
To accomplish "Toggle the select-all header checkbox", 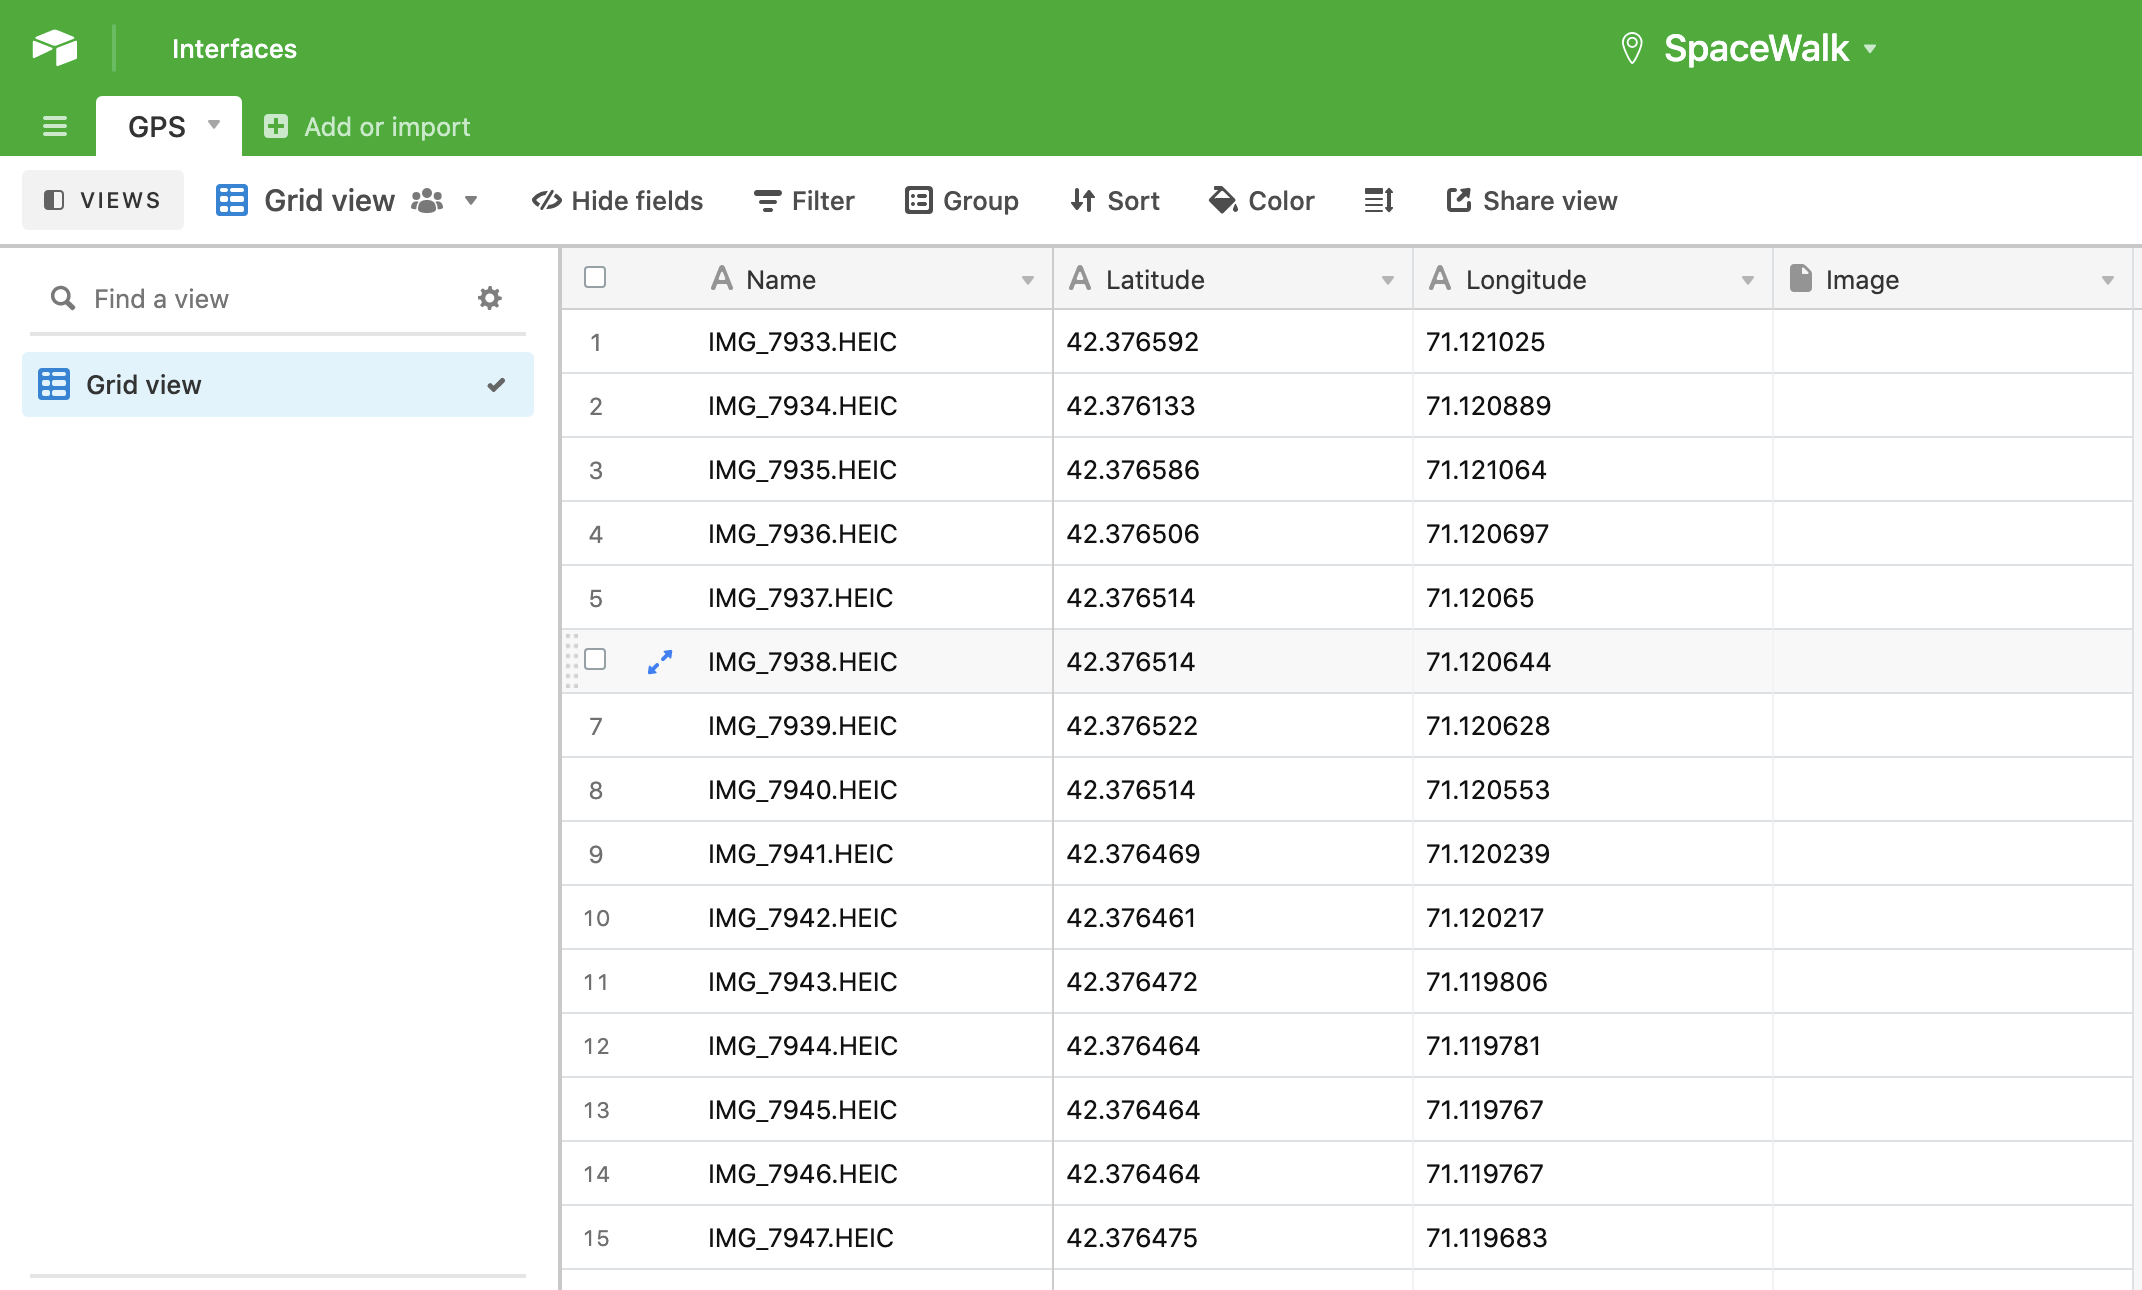I will coord(595,277).
